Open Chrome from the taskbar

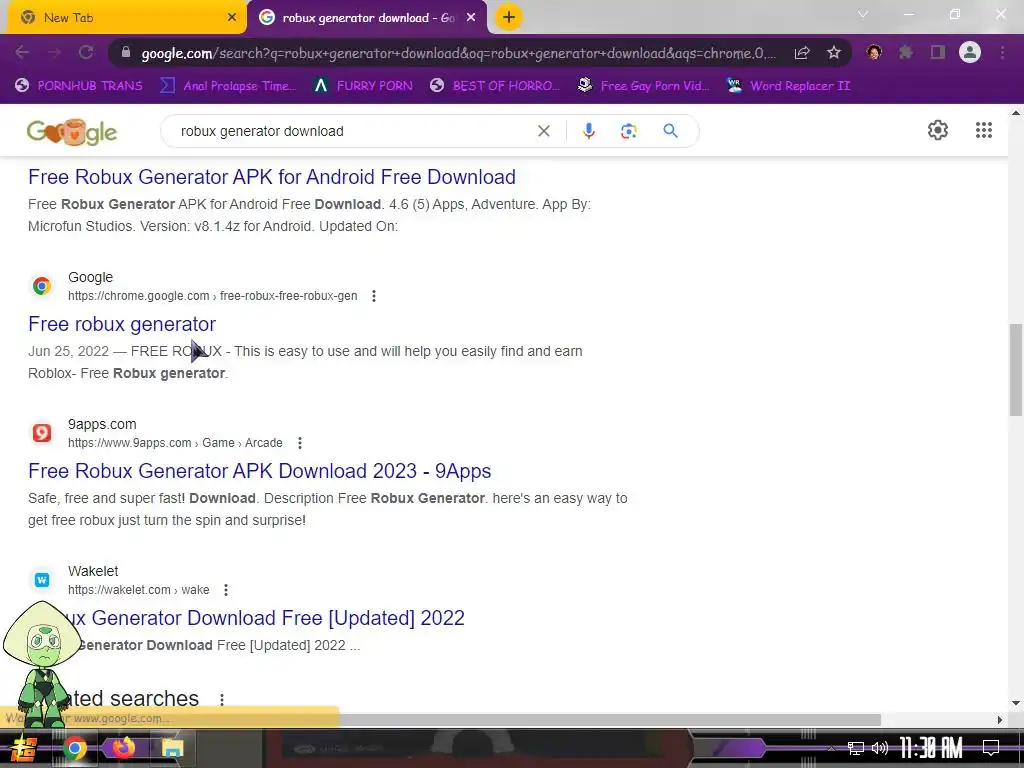tap(75, 748)
